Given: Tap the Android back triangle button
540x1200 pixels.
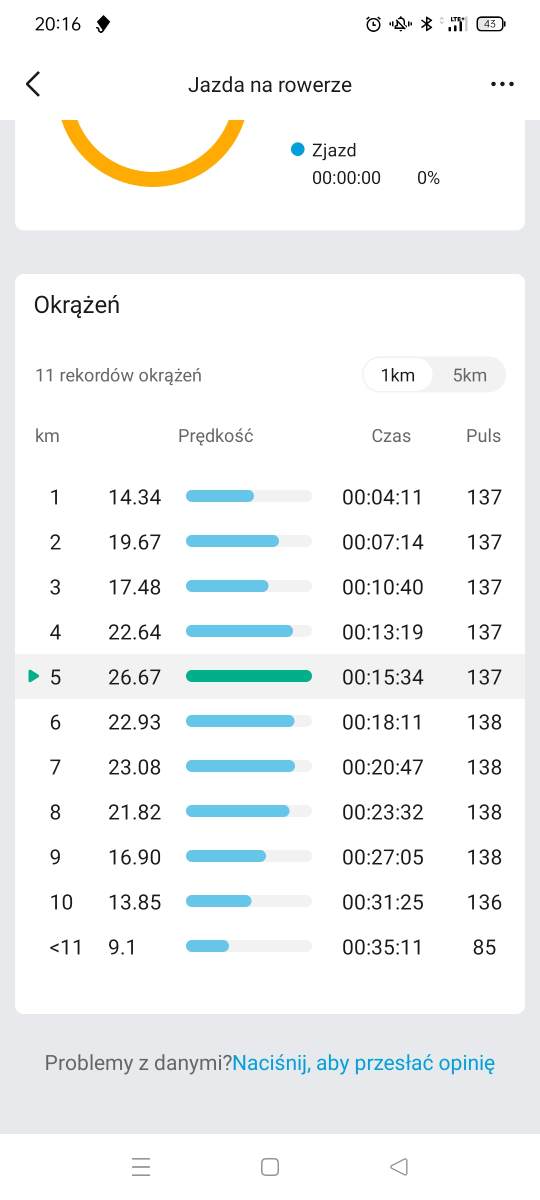Looking at the screenshot, I should [x=399, y=1166].
